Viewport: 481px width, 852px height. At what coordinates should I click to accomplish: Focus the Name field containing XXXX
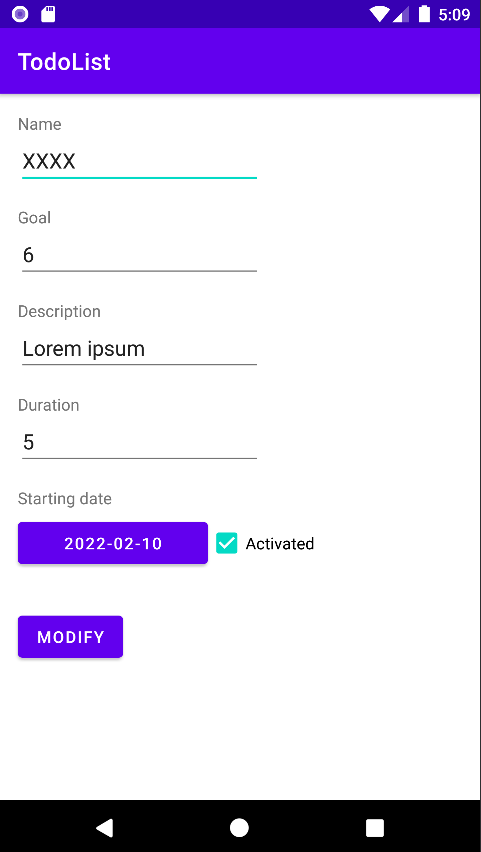139,162
